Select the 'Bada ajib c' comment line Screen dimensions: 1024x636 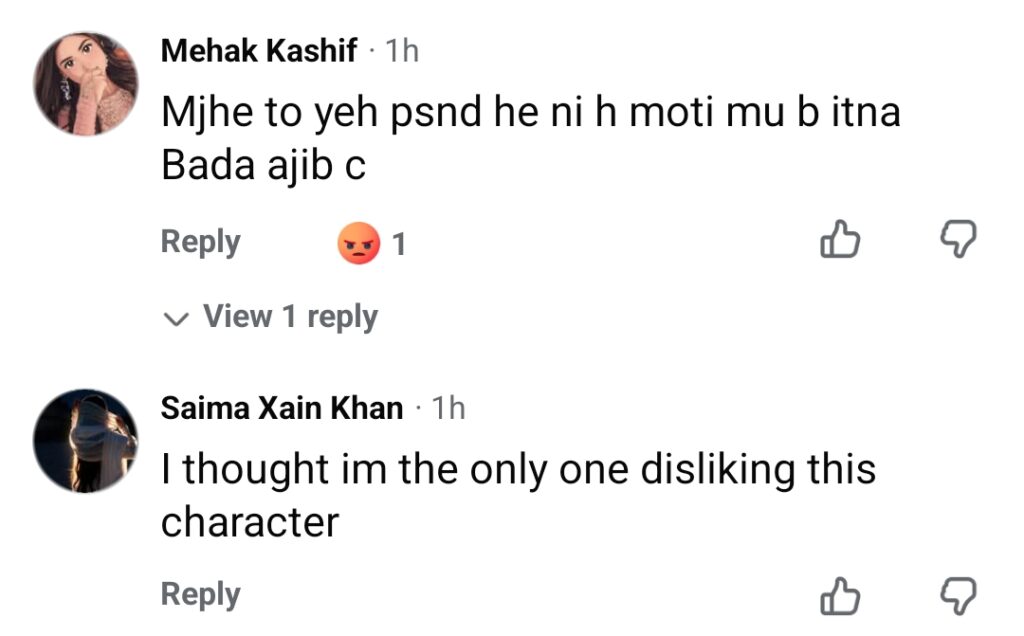263,165
